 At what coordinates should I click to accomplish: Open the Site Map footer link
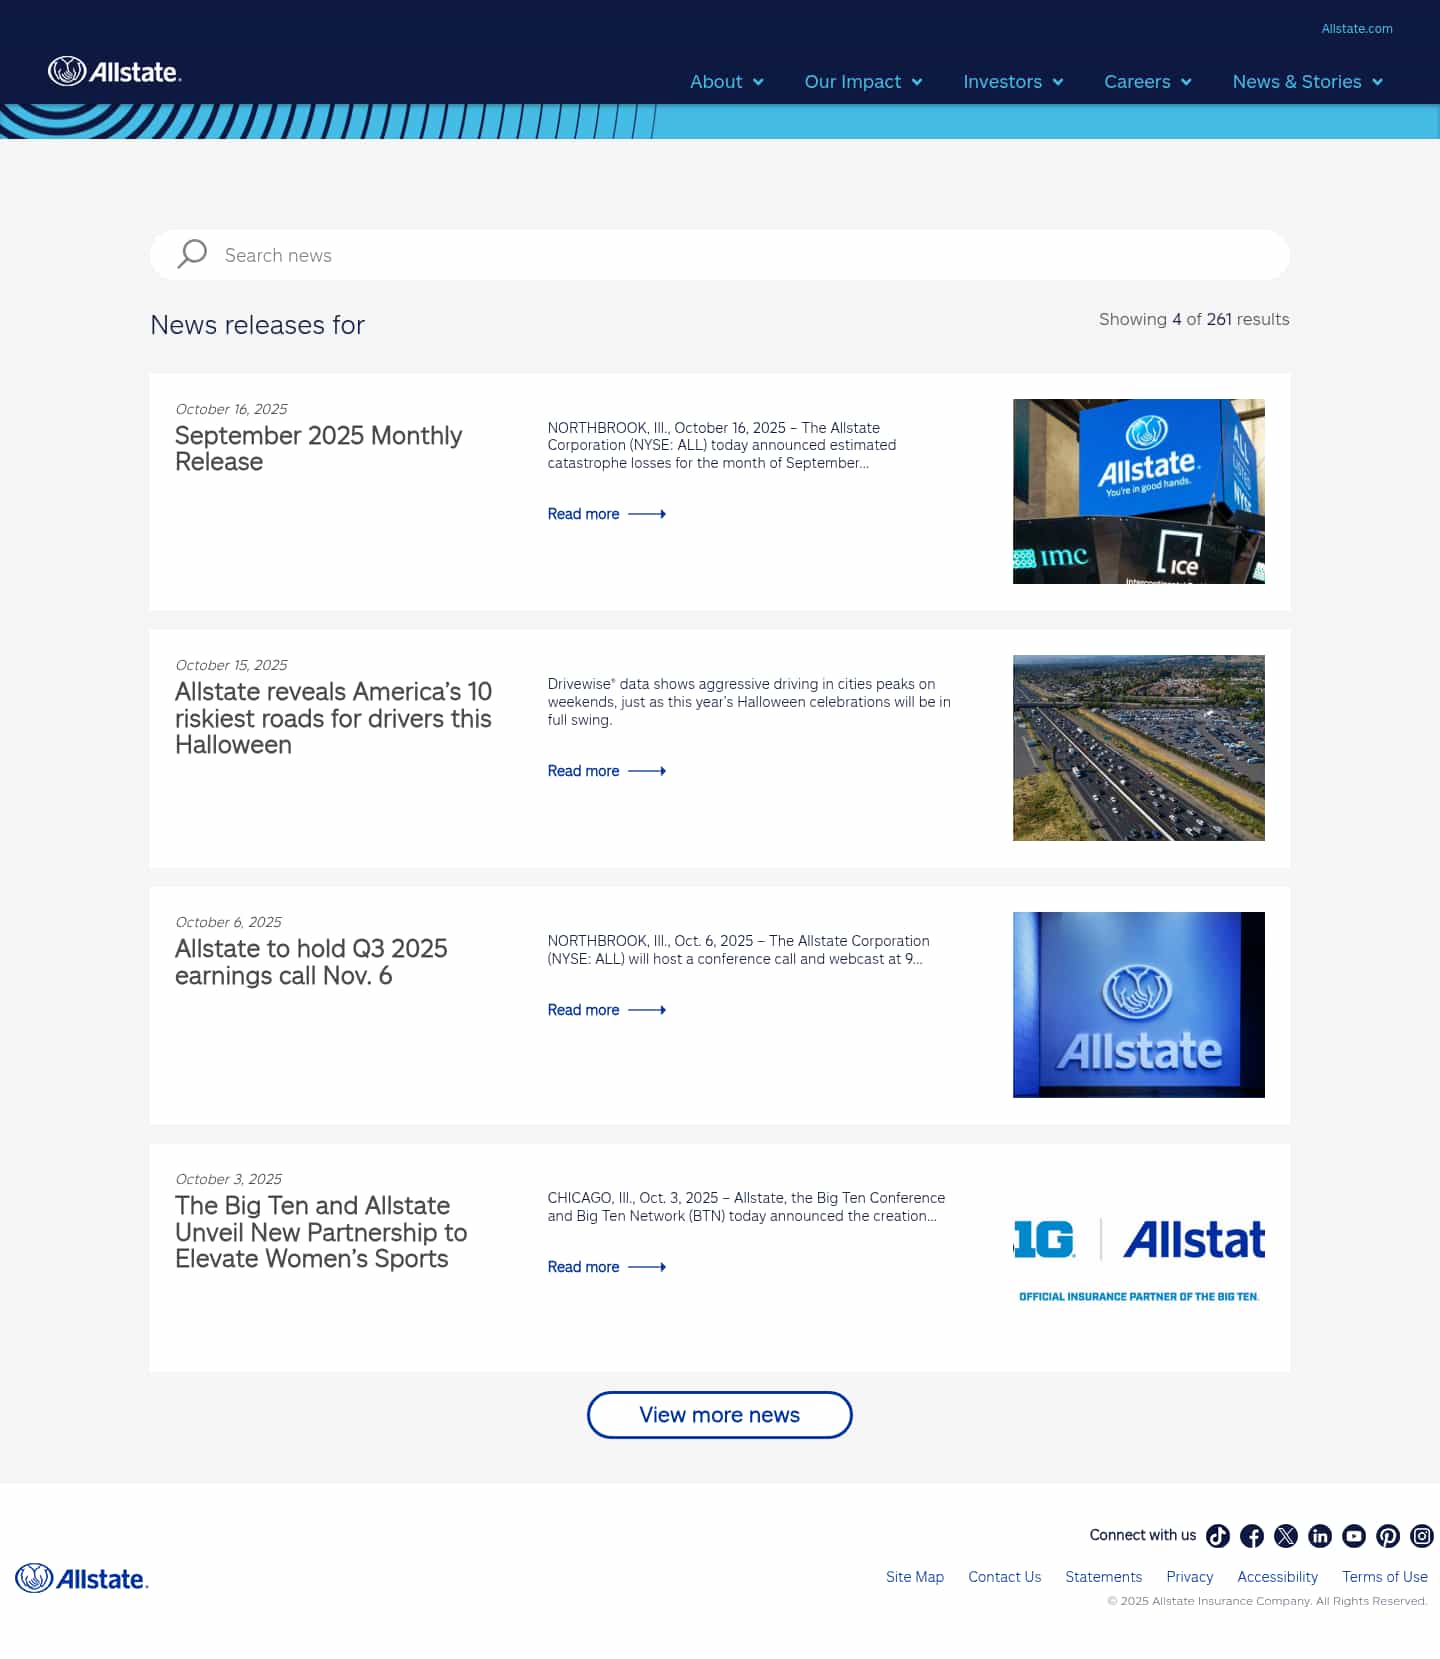click(x=915, y=1577)
